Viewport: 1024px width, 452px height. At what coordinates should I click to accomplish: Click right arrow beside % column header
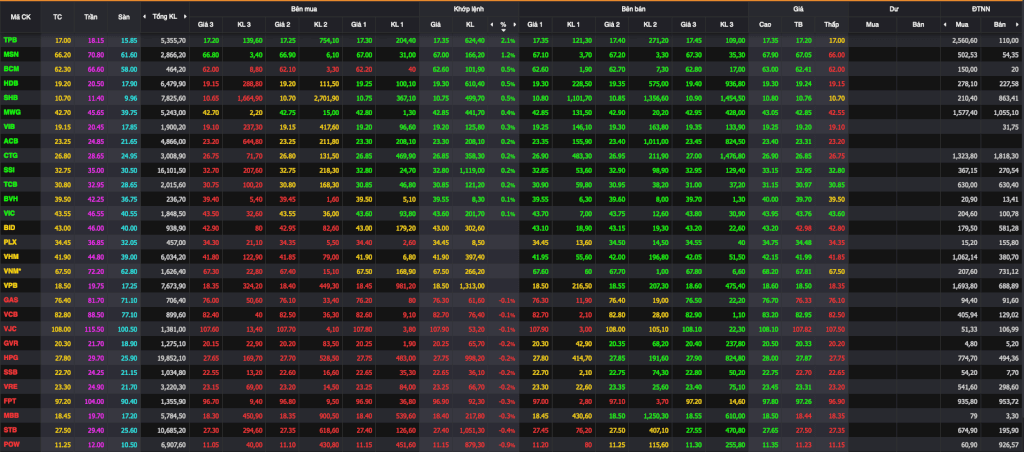pos(515,25)
